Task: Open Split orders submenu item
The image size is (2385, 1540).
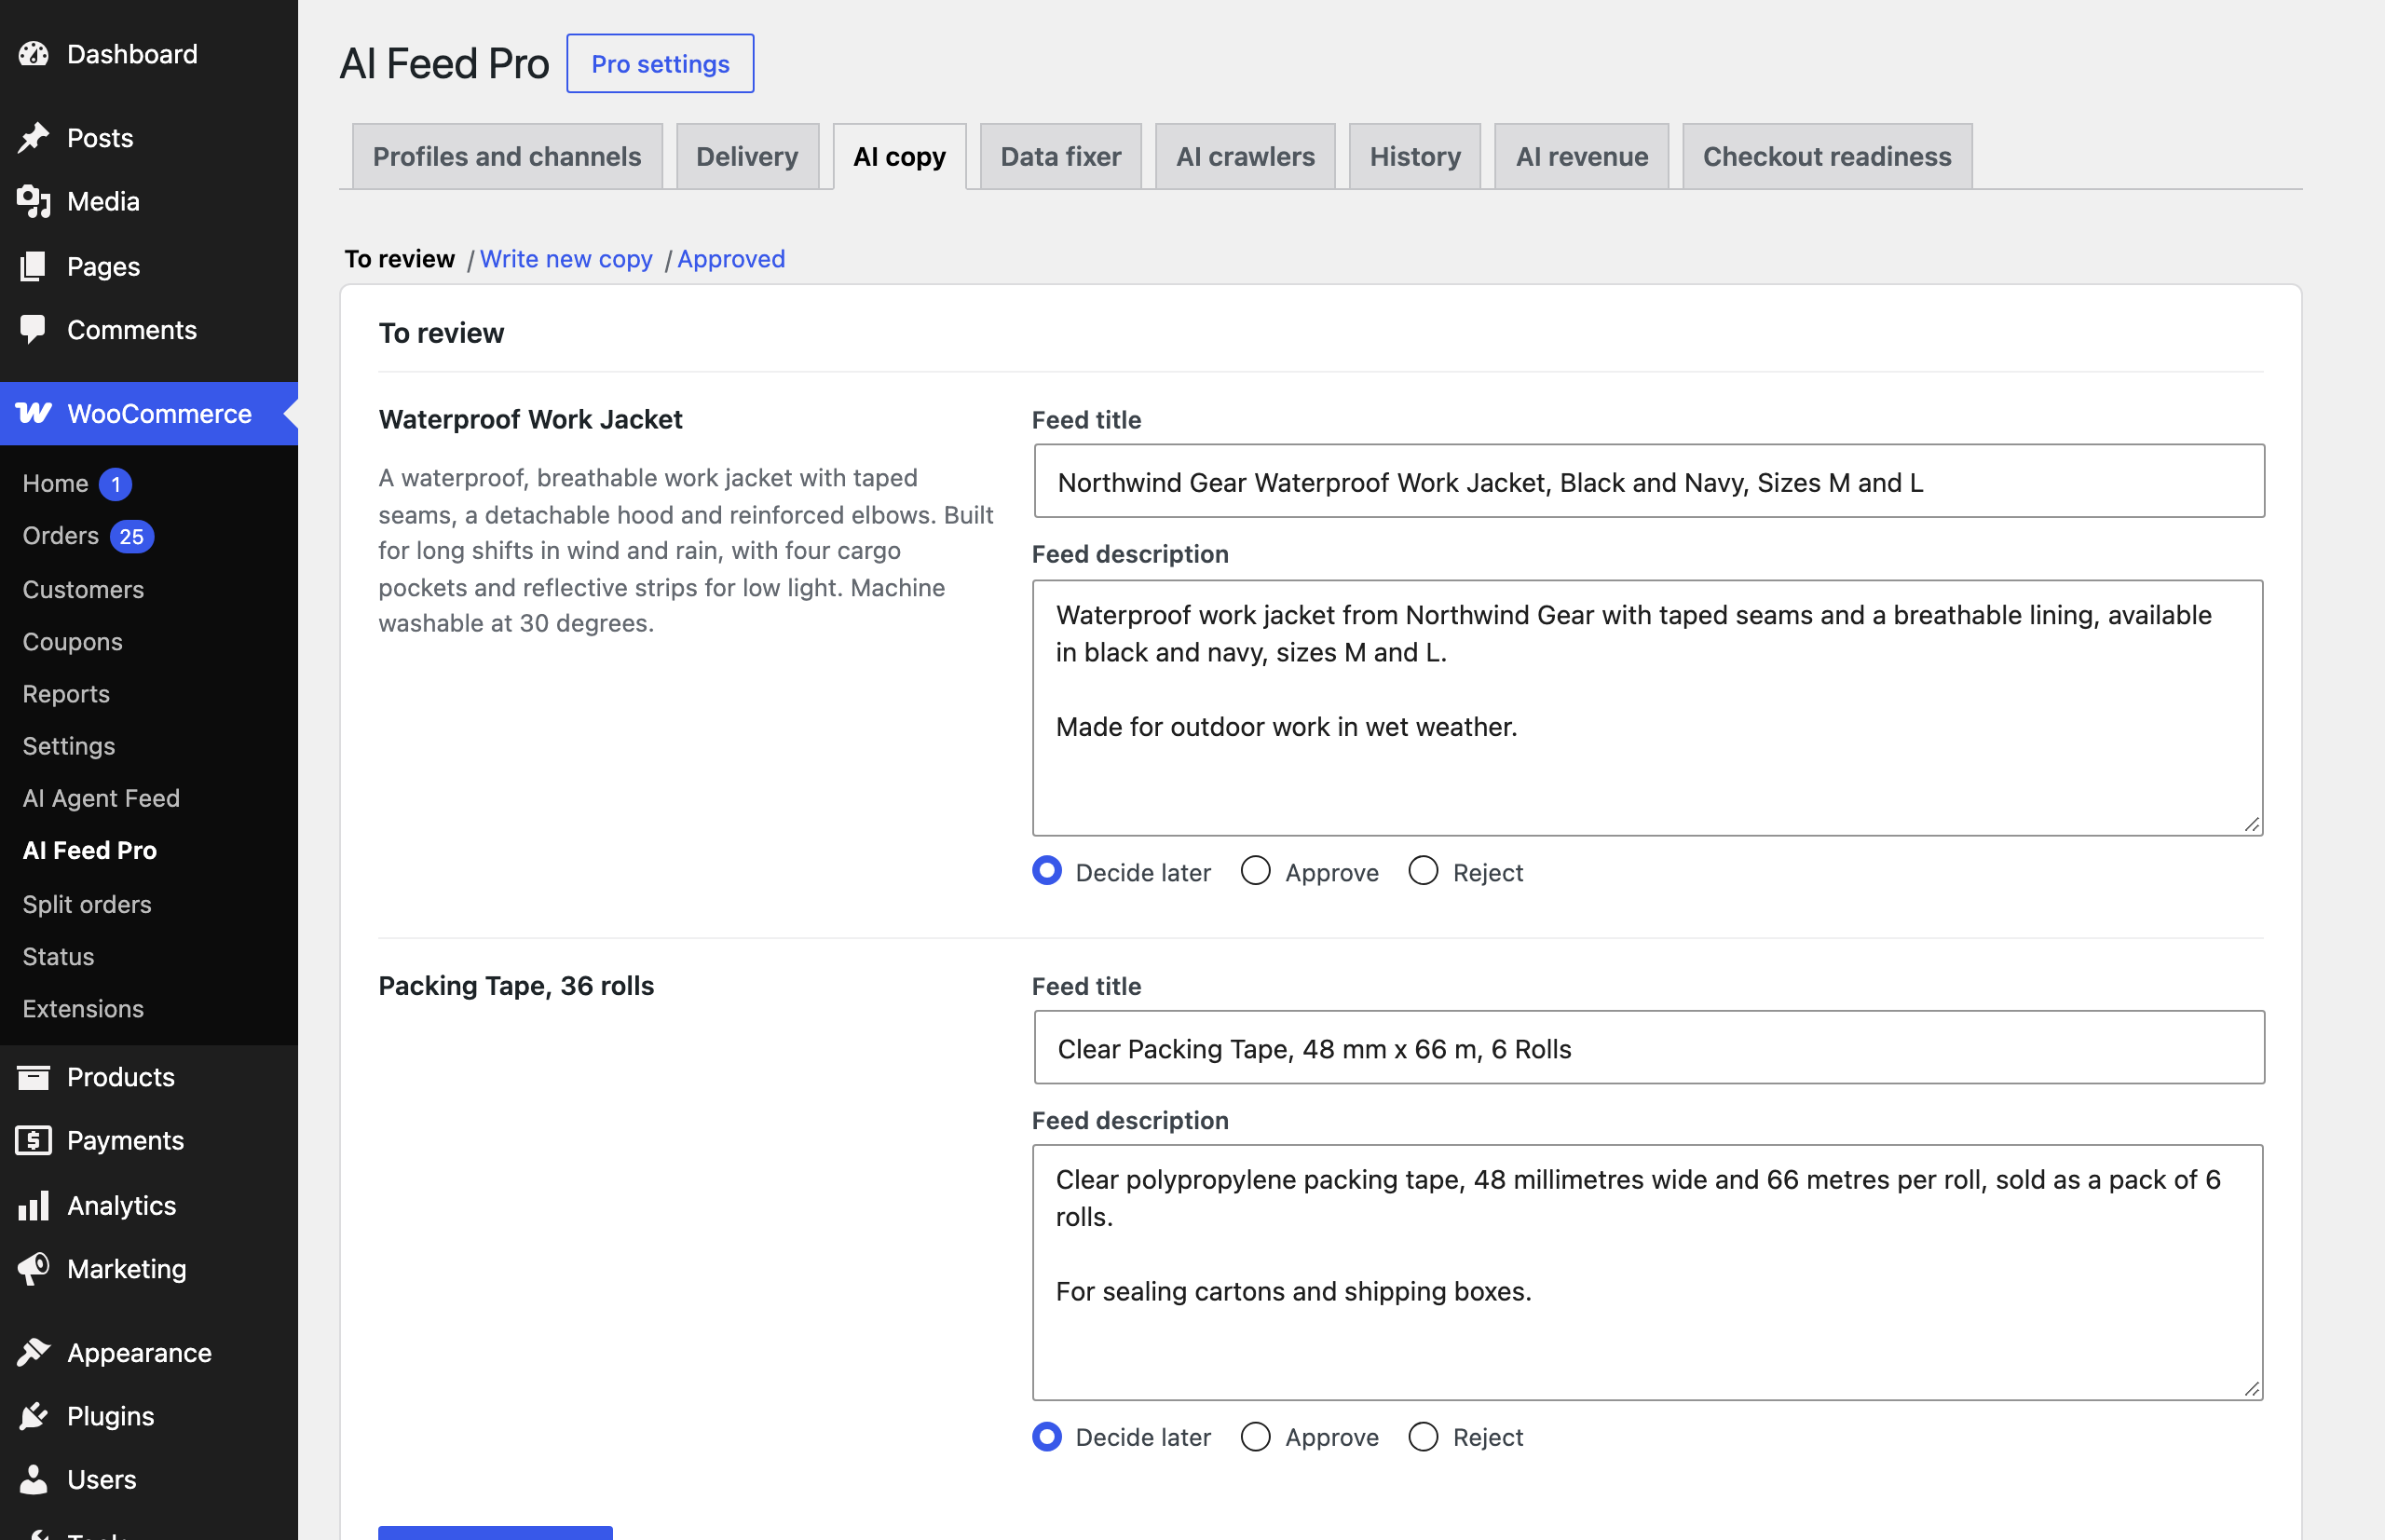Action: click(87, 904)
